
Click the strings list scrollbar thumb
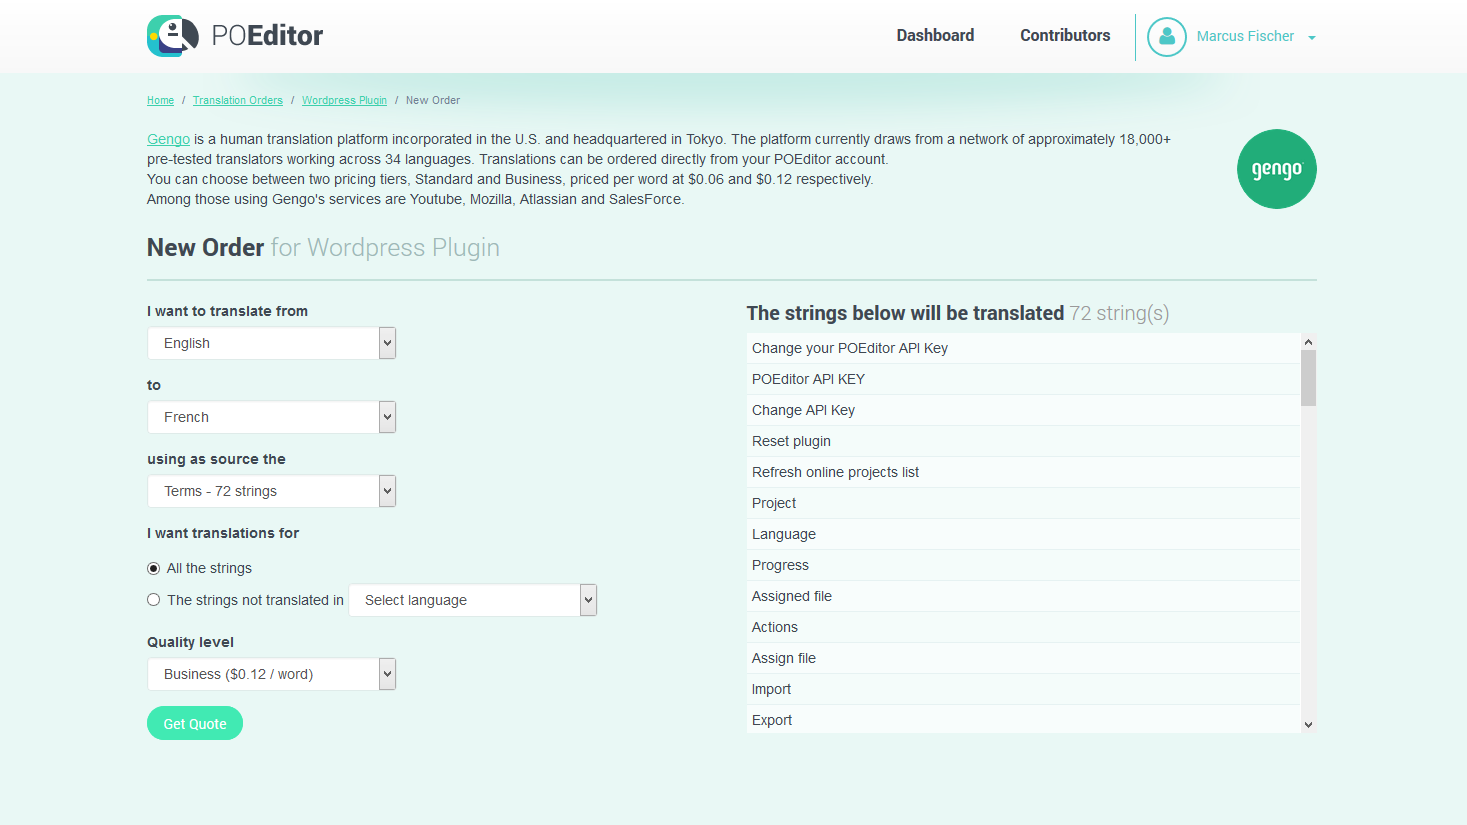[x=1308, y=378]
